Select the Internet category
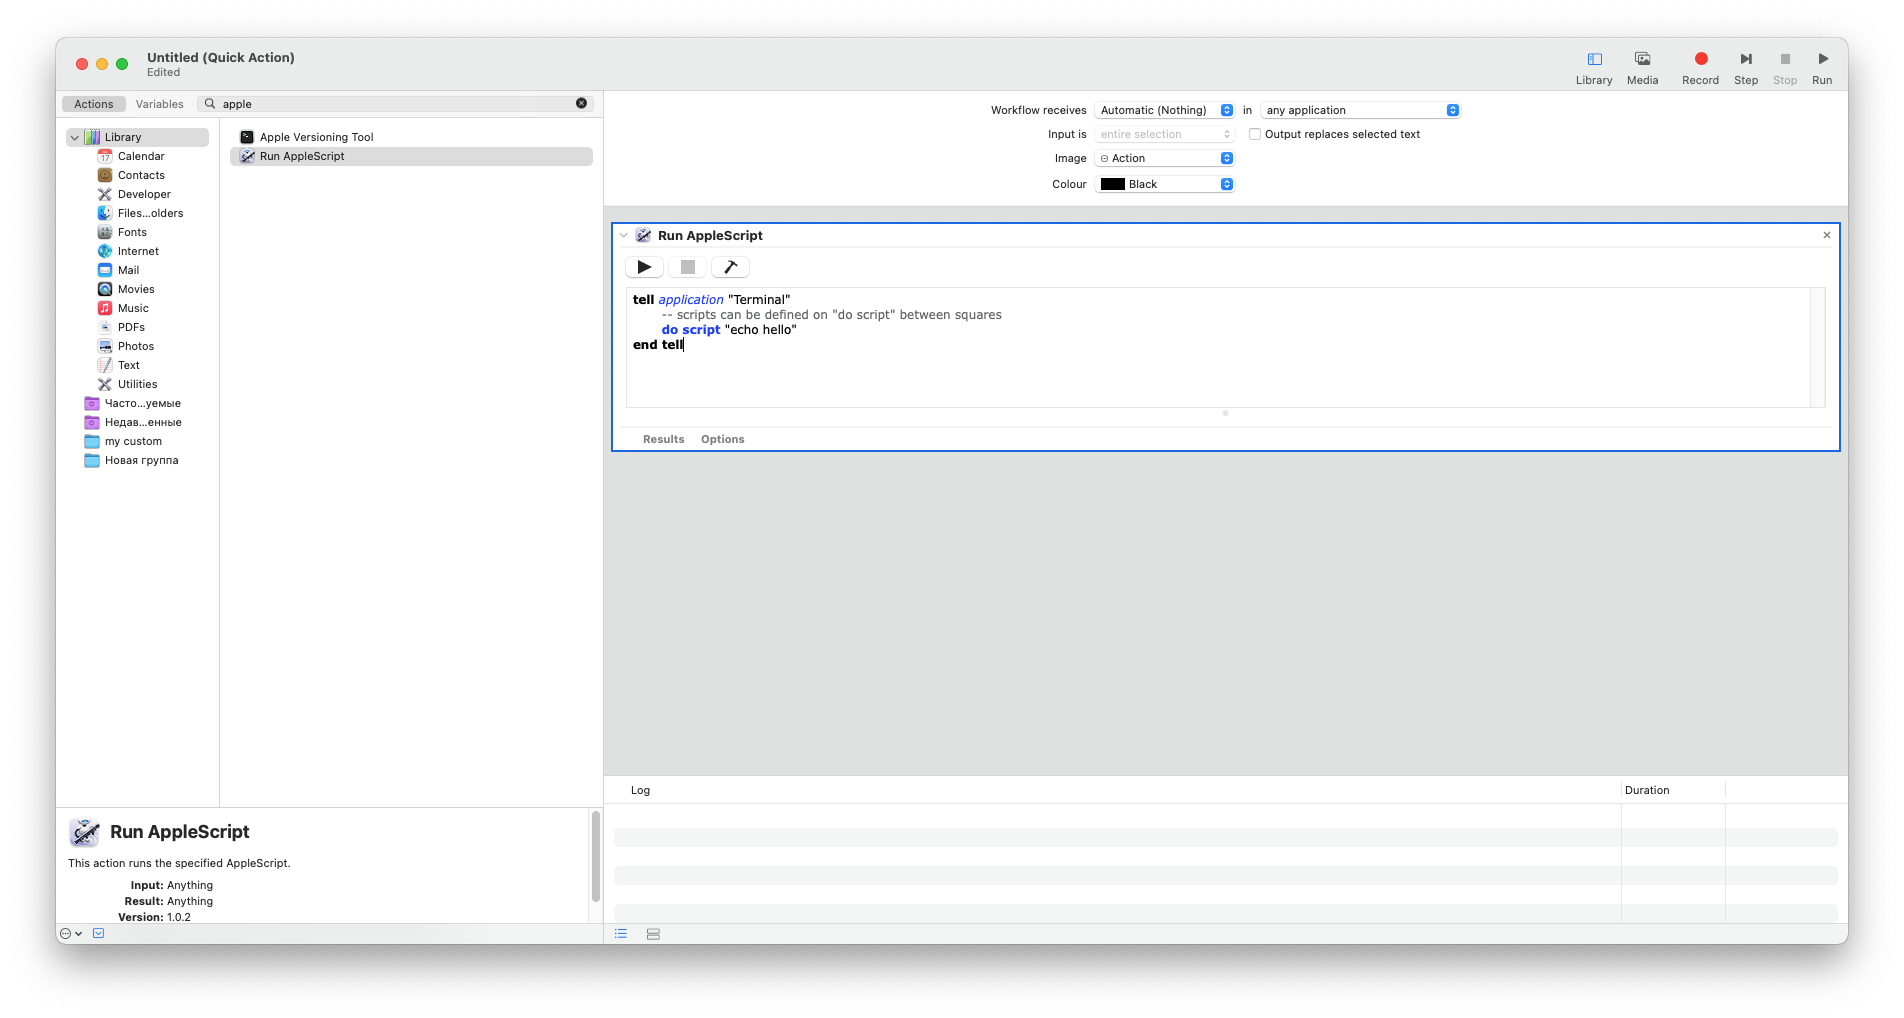This screenshot has height=1018, width=1904. coord(138,251)
